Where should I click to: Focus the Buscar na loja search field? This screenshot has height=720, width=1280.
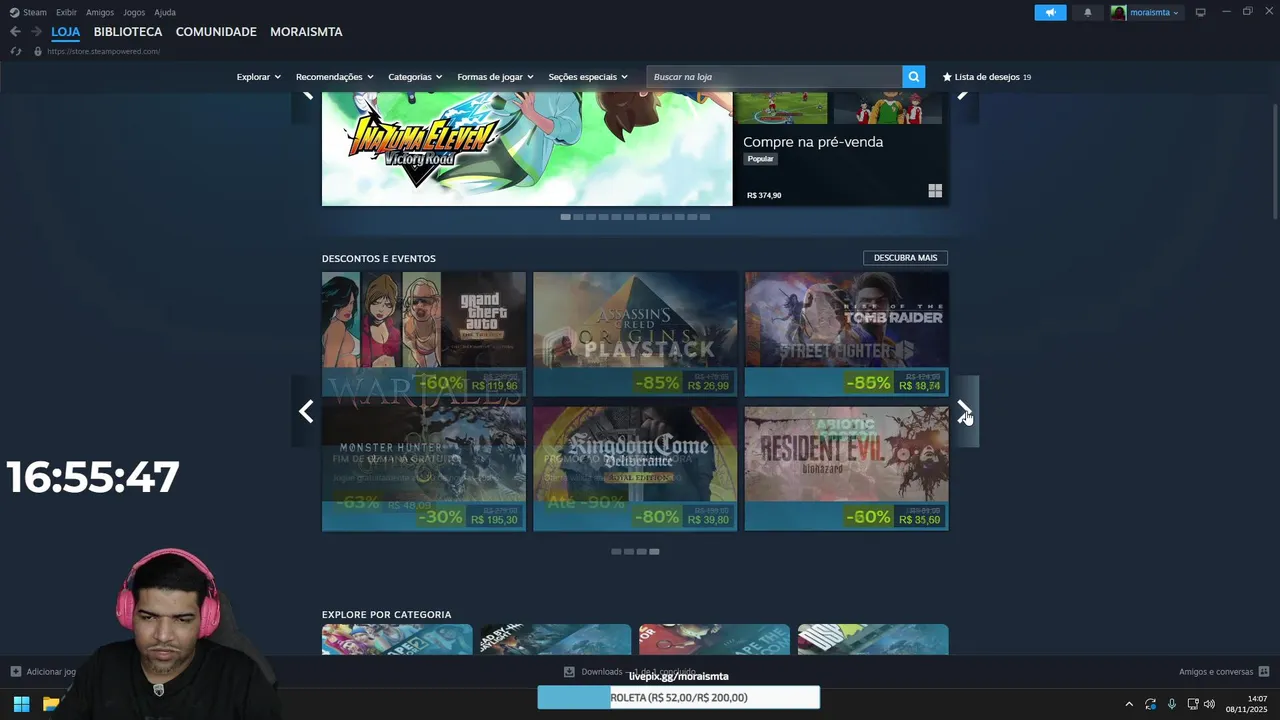tap(775, 77)
